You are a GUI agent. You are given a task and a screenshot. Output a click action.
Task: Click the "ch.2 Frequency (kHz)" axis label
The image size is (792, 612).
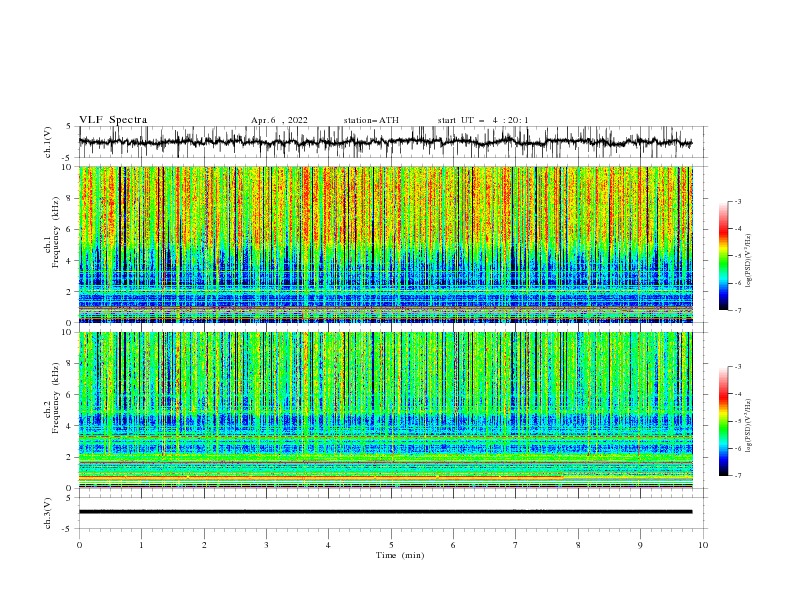coord(52,398)
